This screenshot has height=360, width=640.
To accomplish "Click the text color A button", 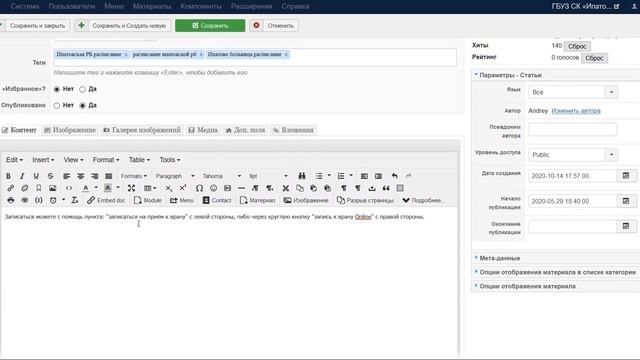I will click(x=85, y=188).
